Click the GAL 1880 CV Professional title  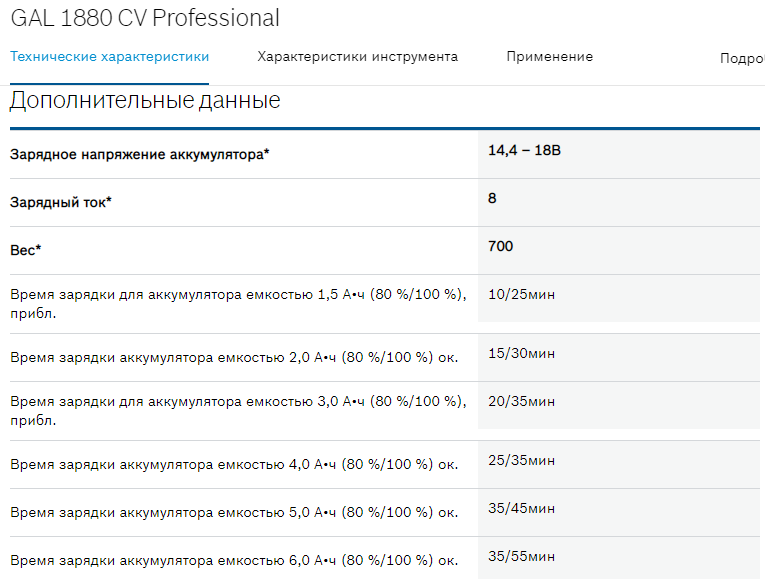(145, 18)
